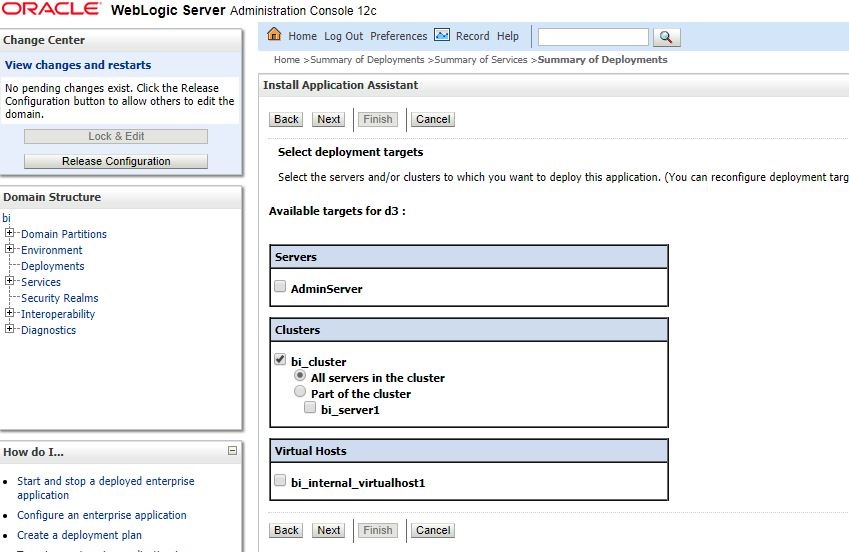This screenshot has height=552, width=849.
Task: Expand the Services tree node
Action: (9, 281)
